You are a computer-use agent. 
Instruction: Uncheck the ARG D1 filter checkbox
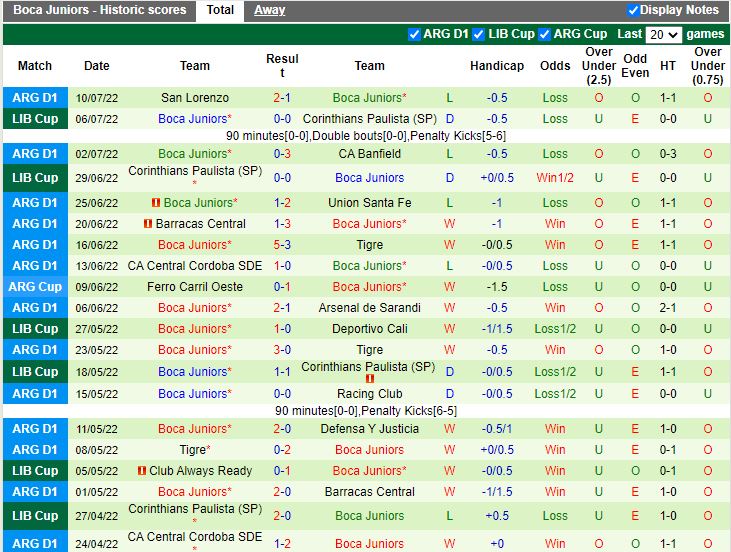coord(415,34)
